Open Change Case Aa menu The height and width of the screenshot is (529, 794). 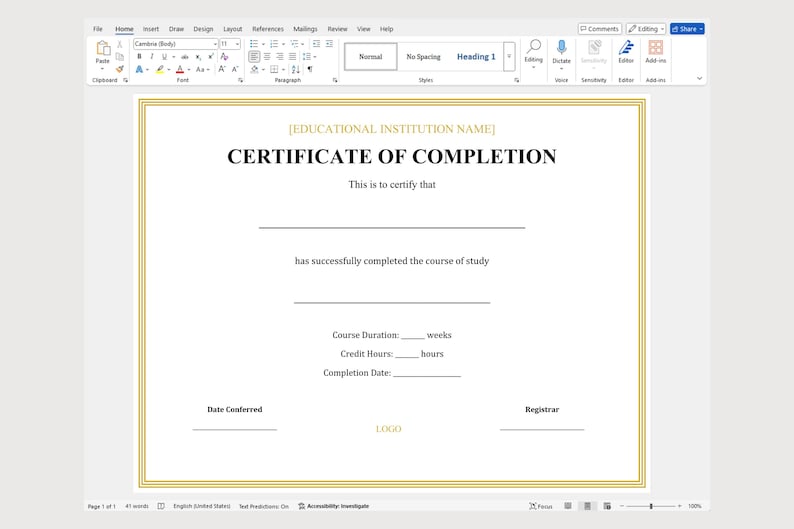201,69
